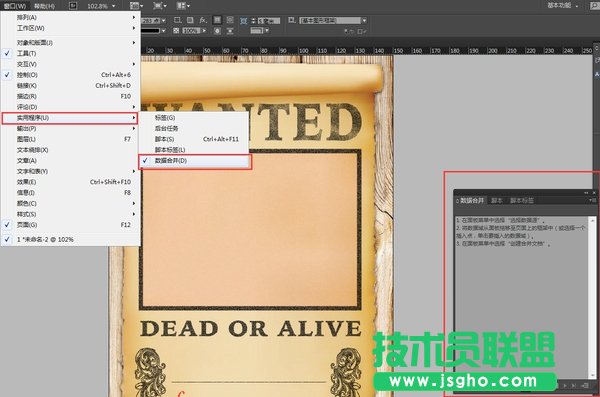
Task: Expand the 交互(V) submenu
Action: (x=70, y=64)
